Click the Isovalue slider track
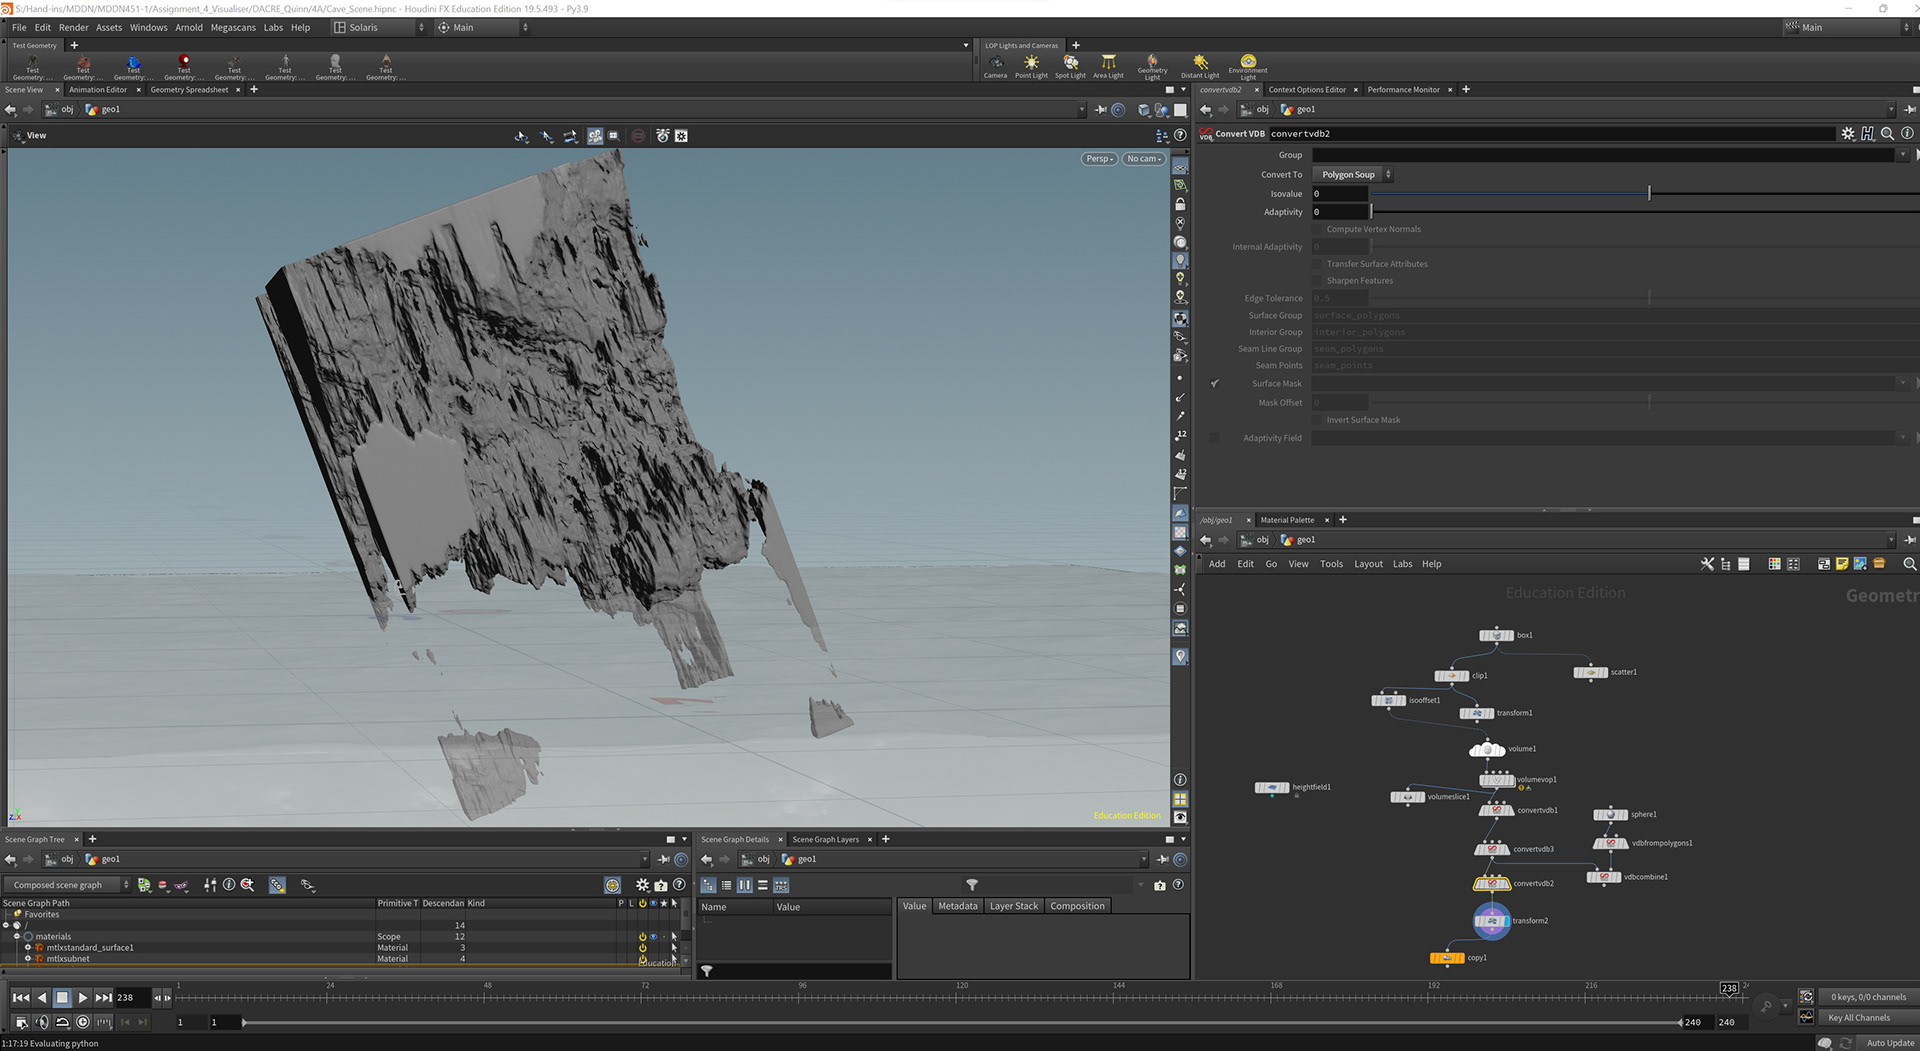 1500,194
